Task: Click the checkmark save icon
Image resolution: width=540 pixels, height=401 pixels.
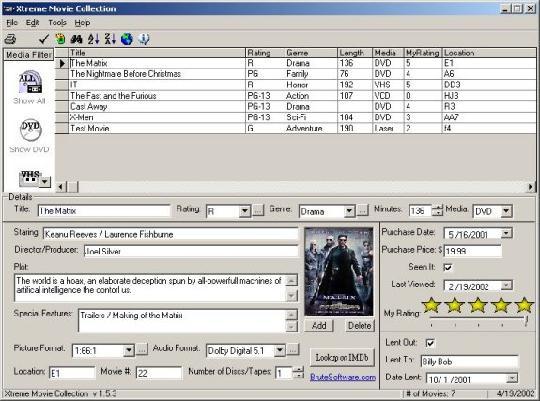Action: [44, 39]
